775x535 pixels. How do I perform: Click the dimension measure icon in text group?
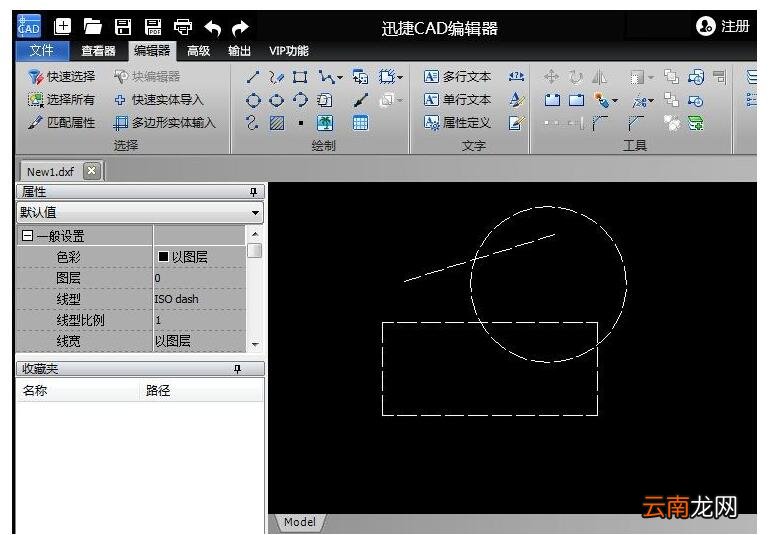517,76
